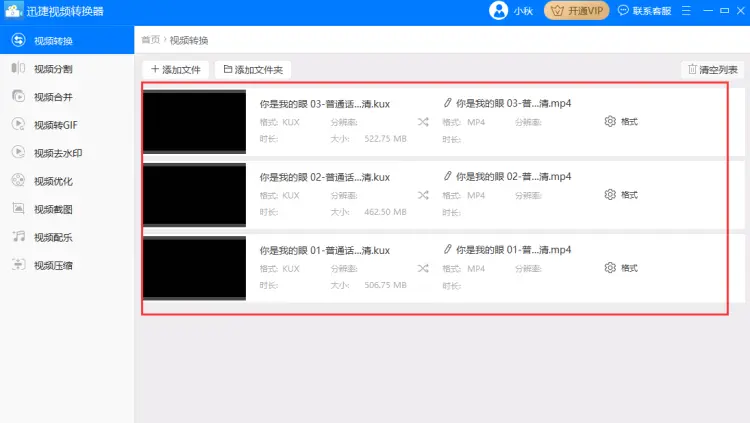
Task: Open the 视频去水印 sidebar section
Action: point(67,153)
